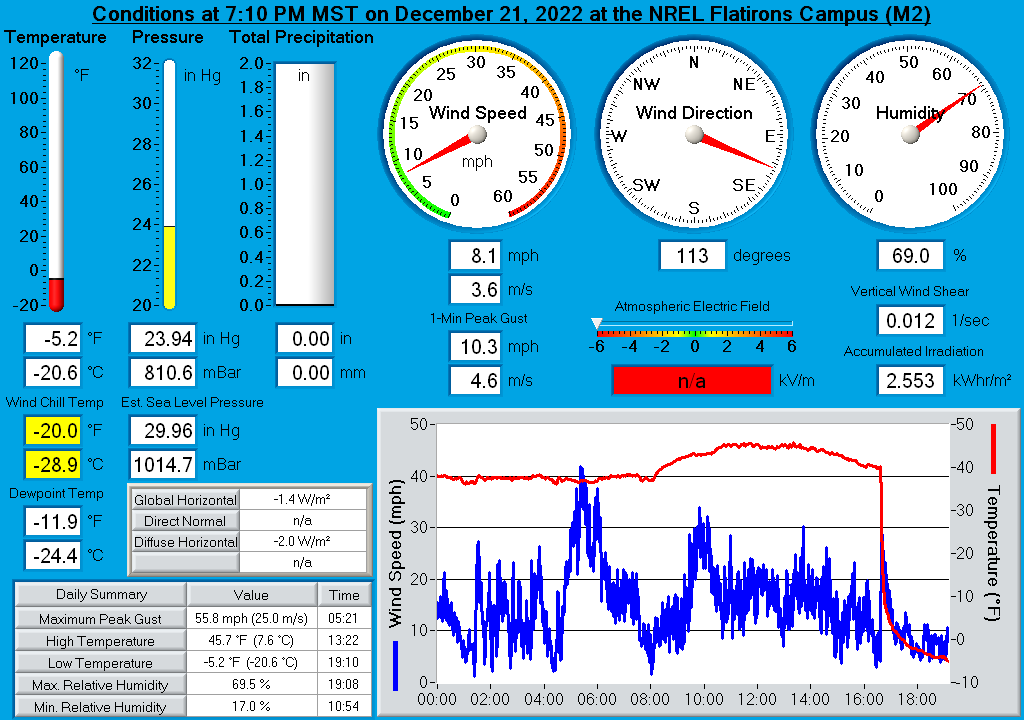Viewport: 1024px width, 720px height.
Task: Click the 17.0 % humidity value cell
Action: coord(251,706)
